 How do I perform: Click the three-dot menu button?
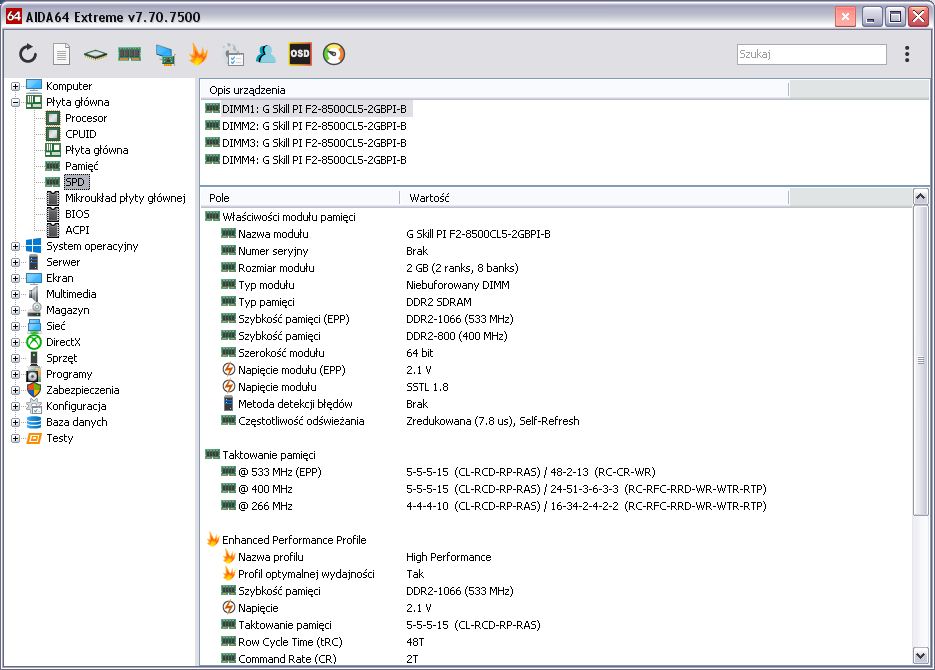(x=907, y=54)
